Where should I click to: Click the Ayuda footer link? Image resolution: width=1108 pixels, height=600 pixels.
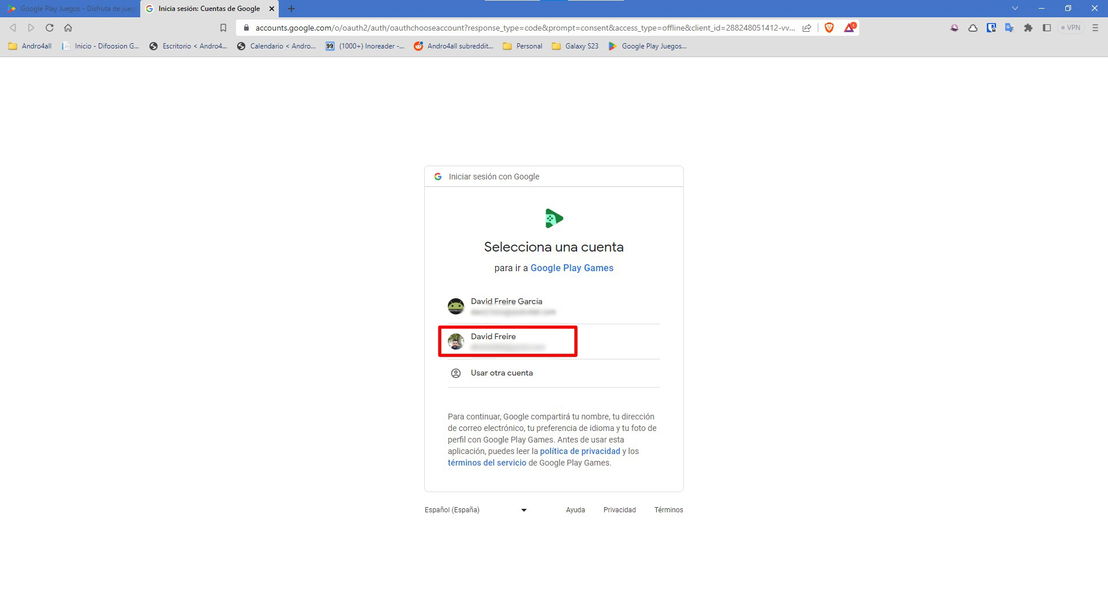tap(575, 510)
